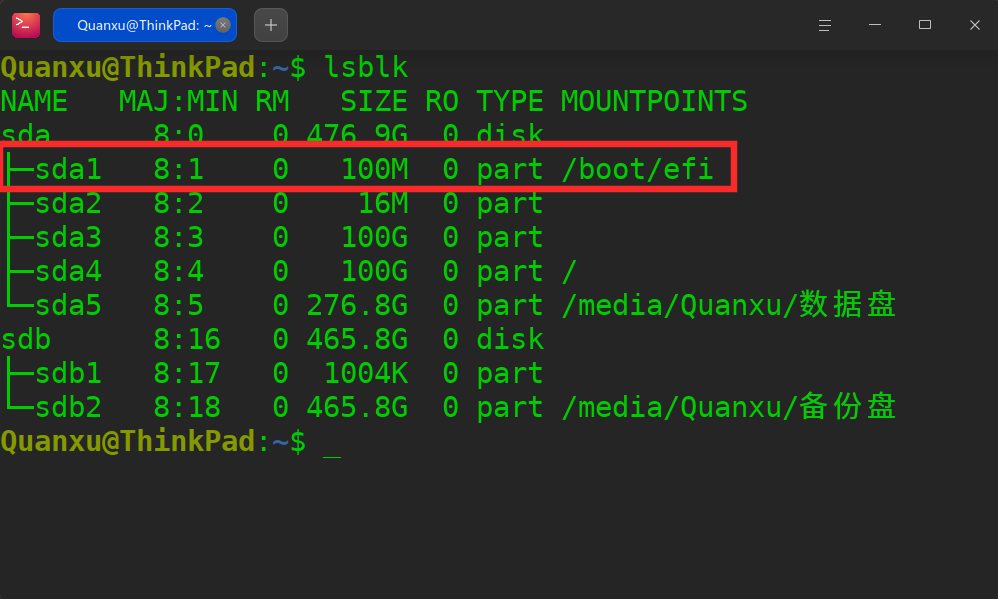Click the TYPE column header
The width and height of the screenshot is (998, 599).
[510, 102]
